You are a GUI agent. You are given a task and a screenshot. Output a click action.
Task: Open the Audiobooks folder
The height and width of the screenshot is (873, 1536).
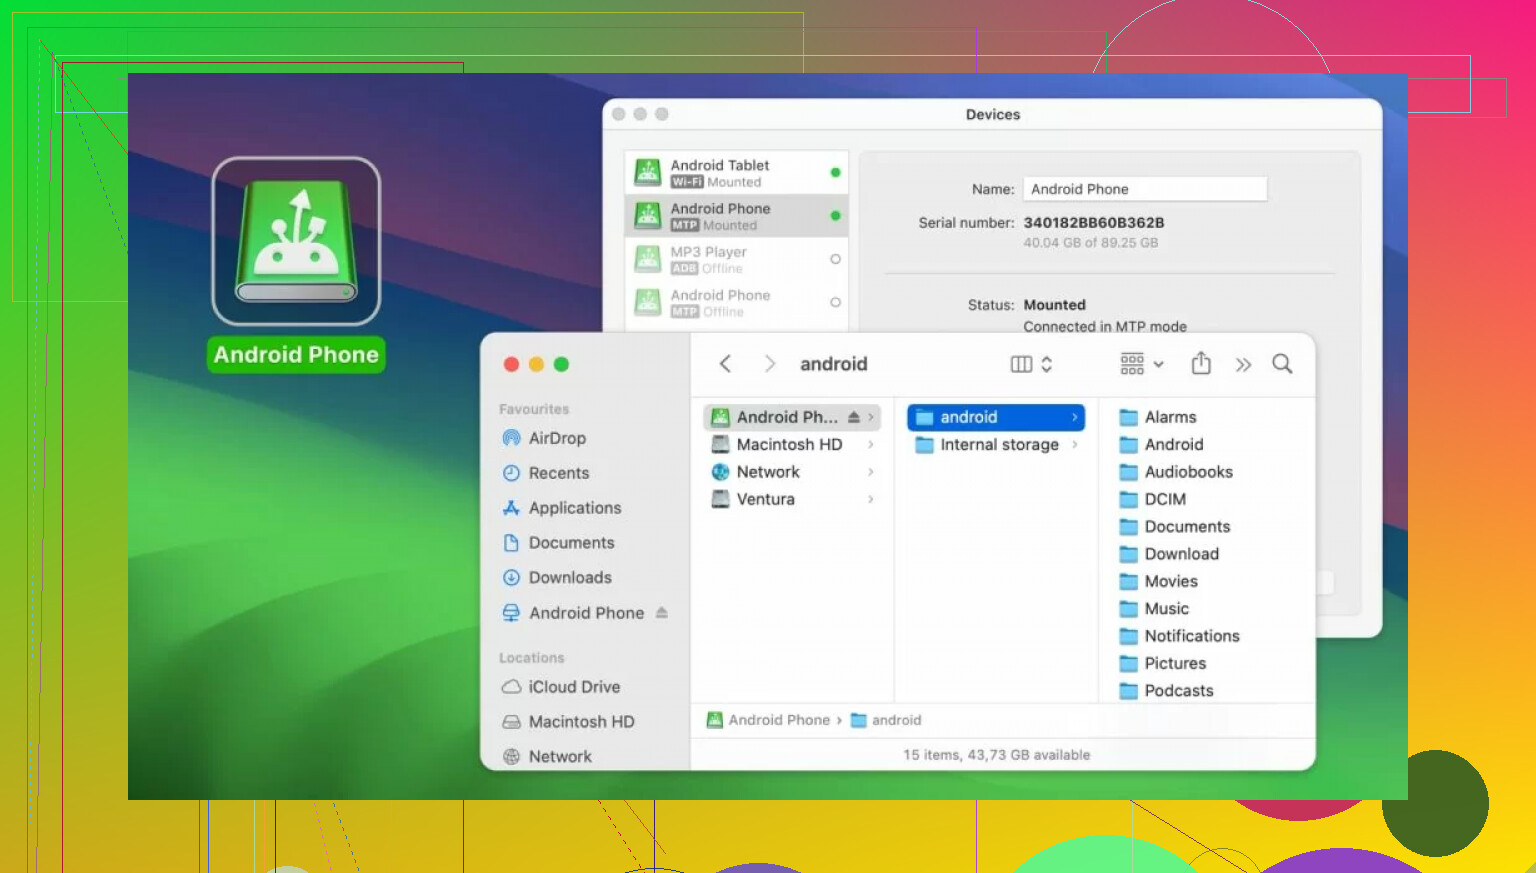[x=1176, y=472]
